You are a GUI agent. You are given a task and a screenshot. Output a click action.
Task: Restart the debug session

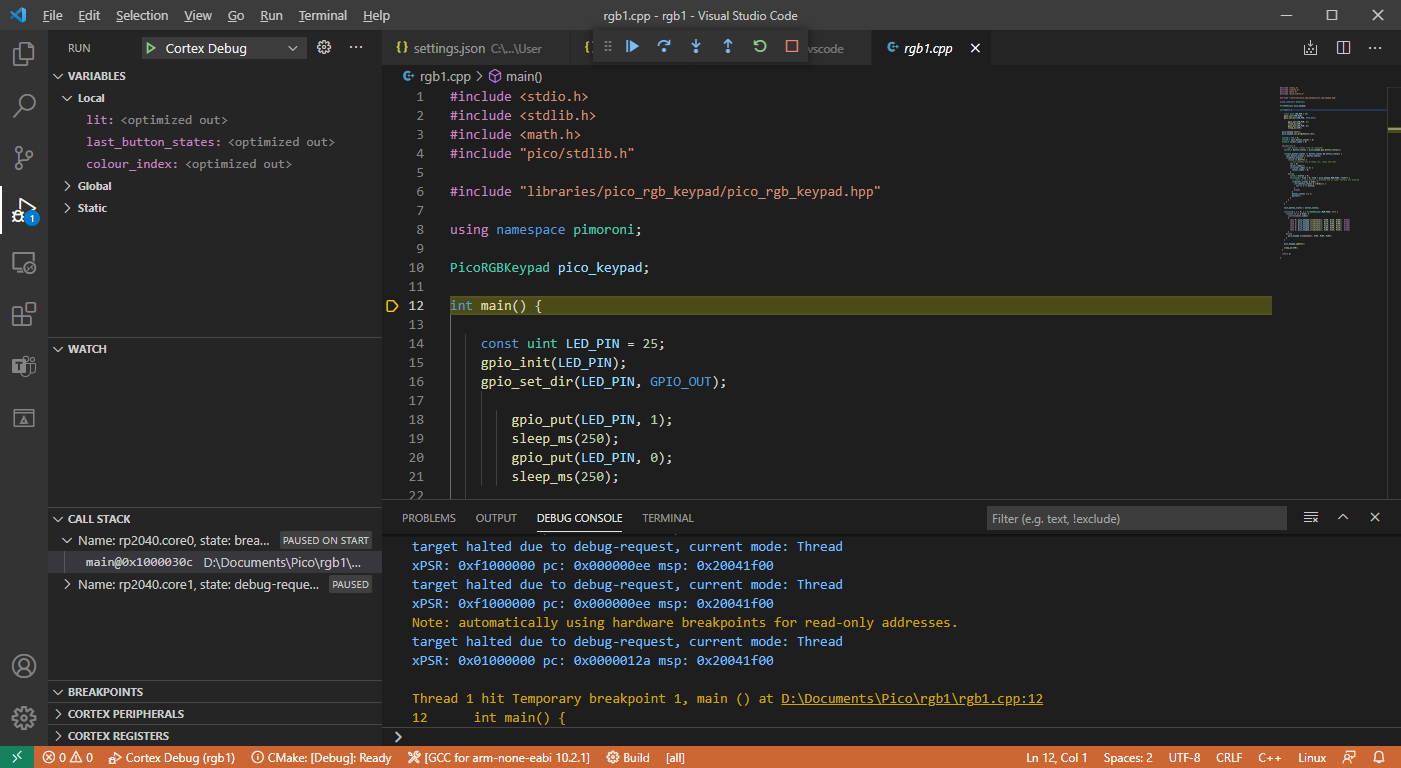pos(760,47)
